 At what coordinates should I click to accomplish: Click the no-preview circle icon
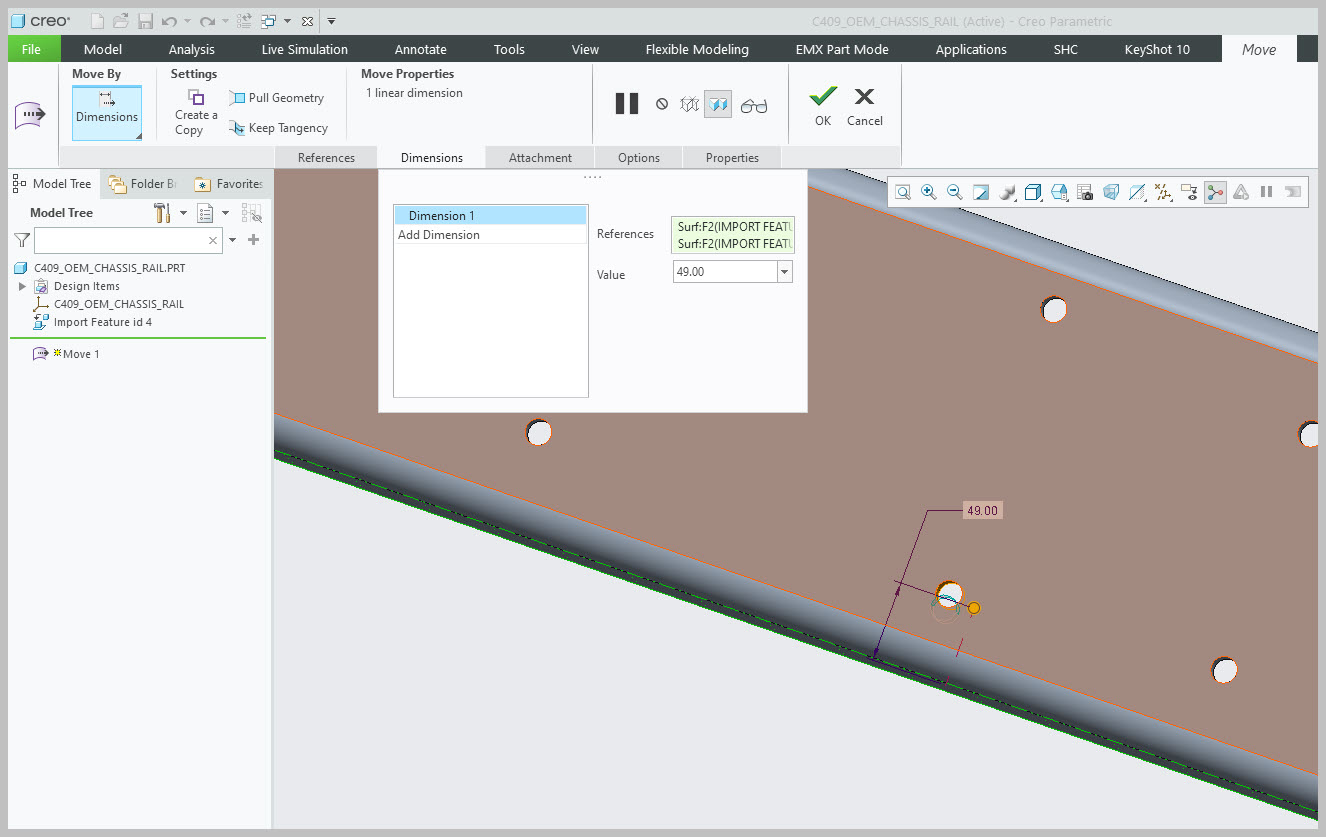pyautogui.click(x=662, y=104)
